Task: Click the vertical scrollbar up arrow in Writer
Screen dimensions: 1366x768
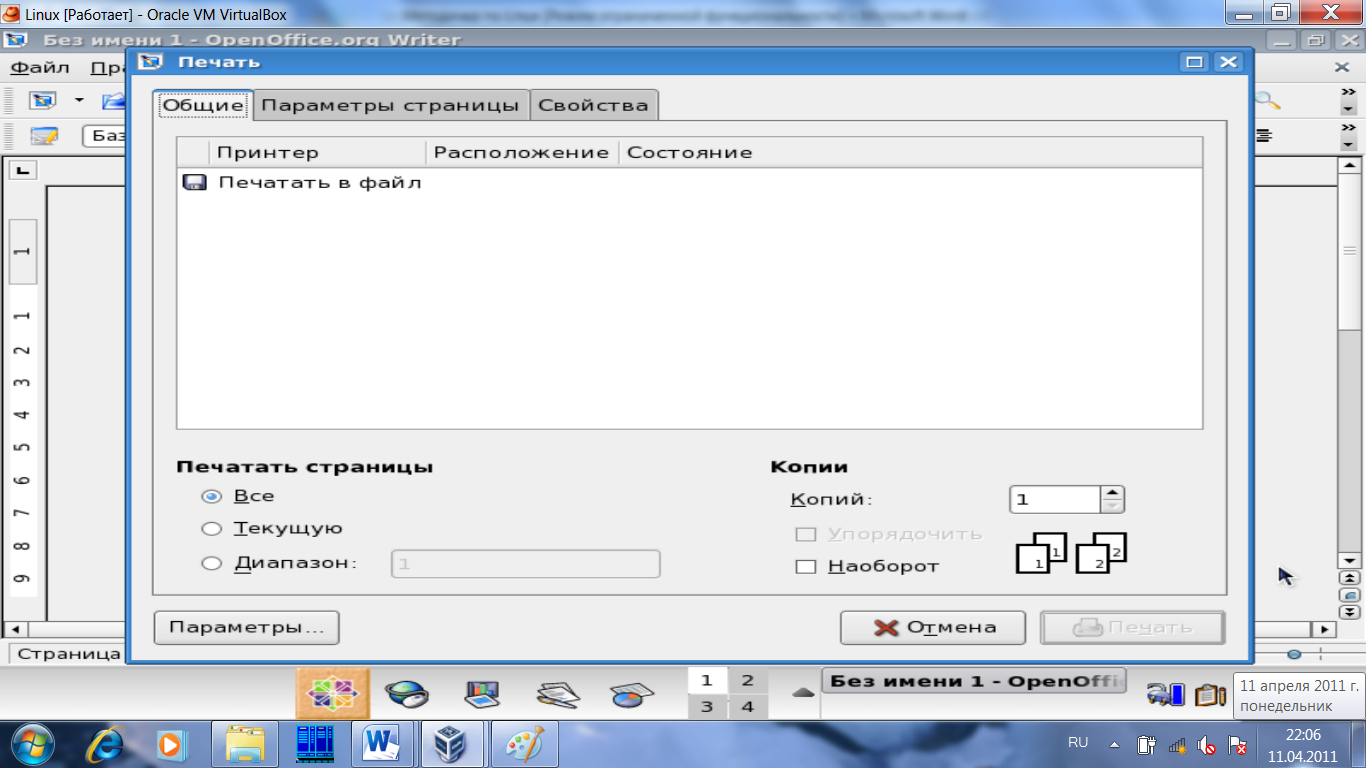Action: [x=1349, y=165]
